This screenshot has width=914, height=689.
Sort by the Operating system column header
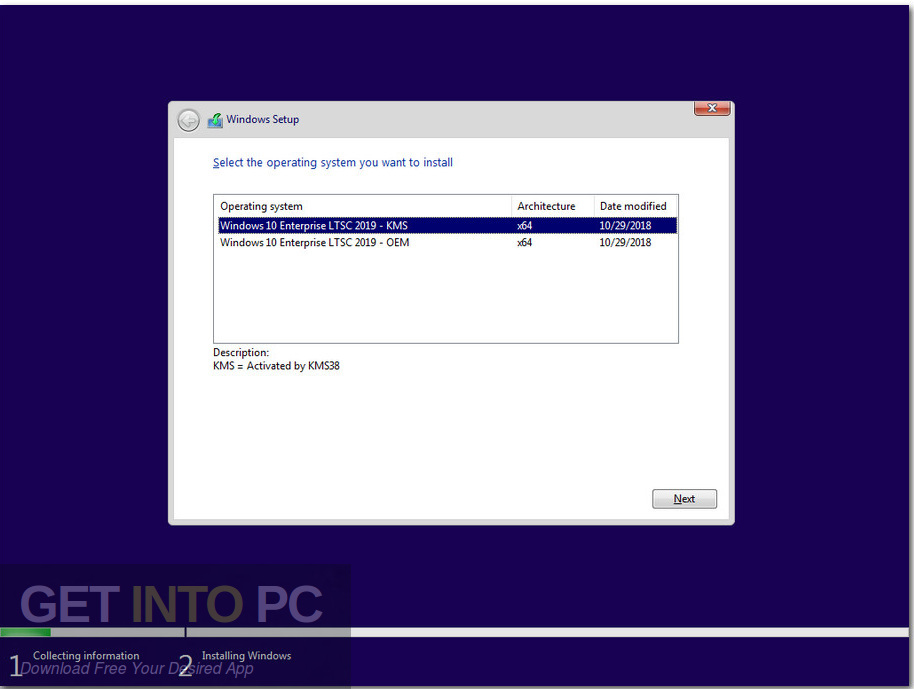[x=261, y=206]
